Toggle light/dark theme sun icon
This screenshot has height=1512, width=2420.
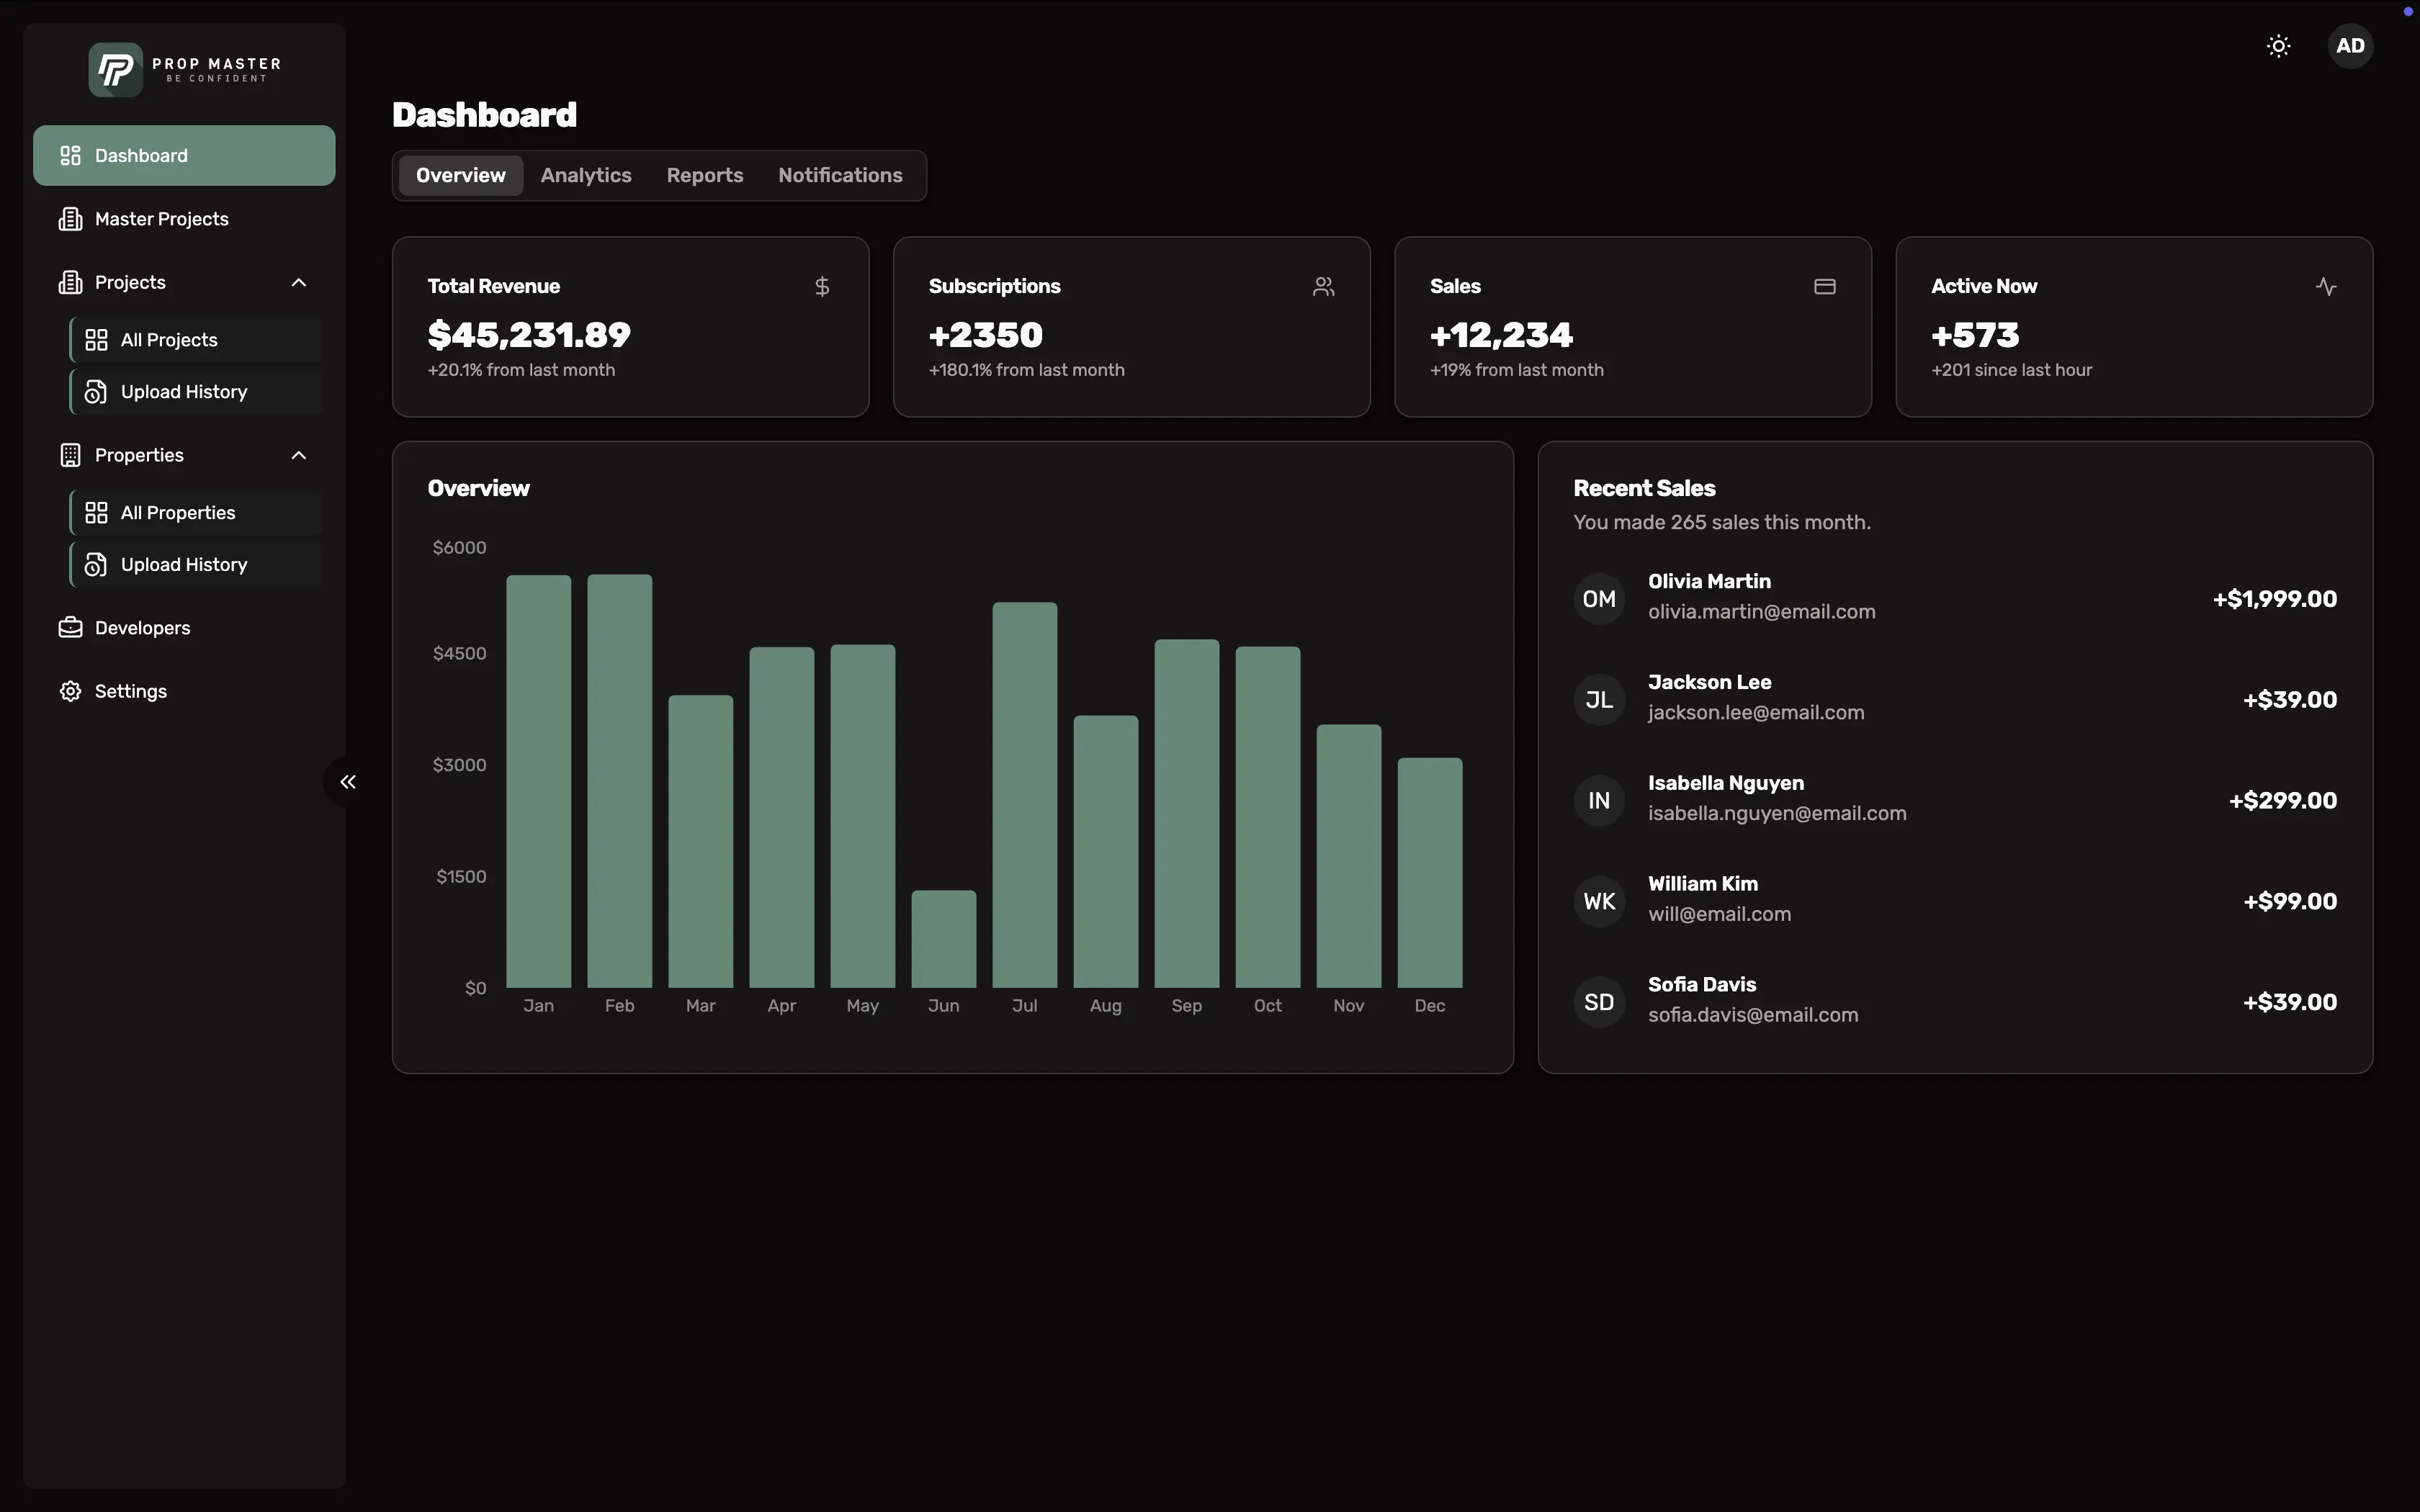pyautogui.click(x=2278, y=46)
